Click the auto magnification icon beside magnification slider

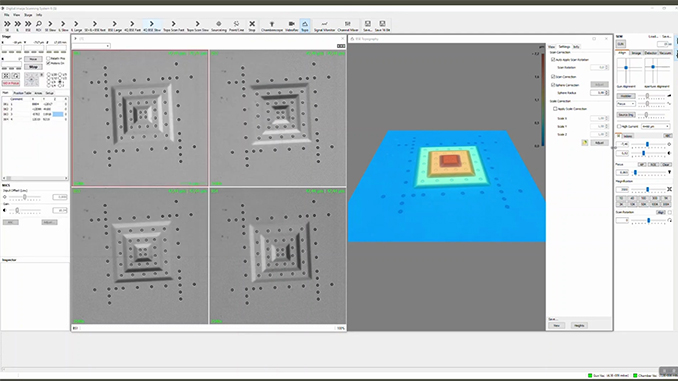click(x=669, y=189)
